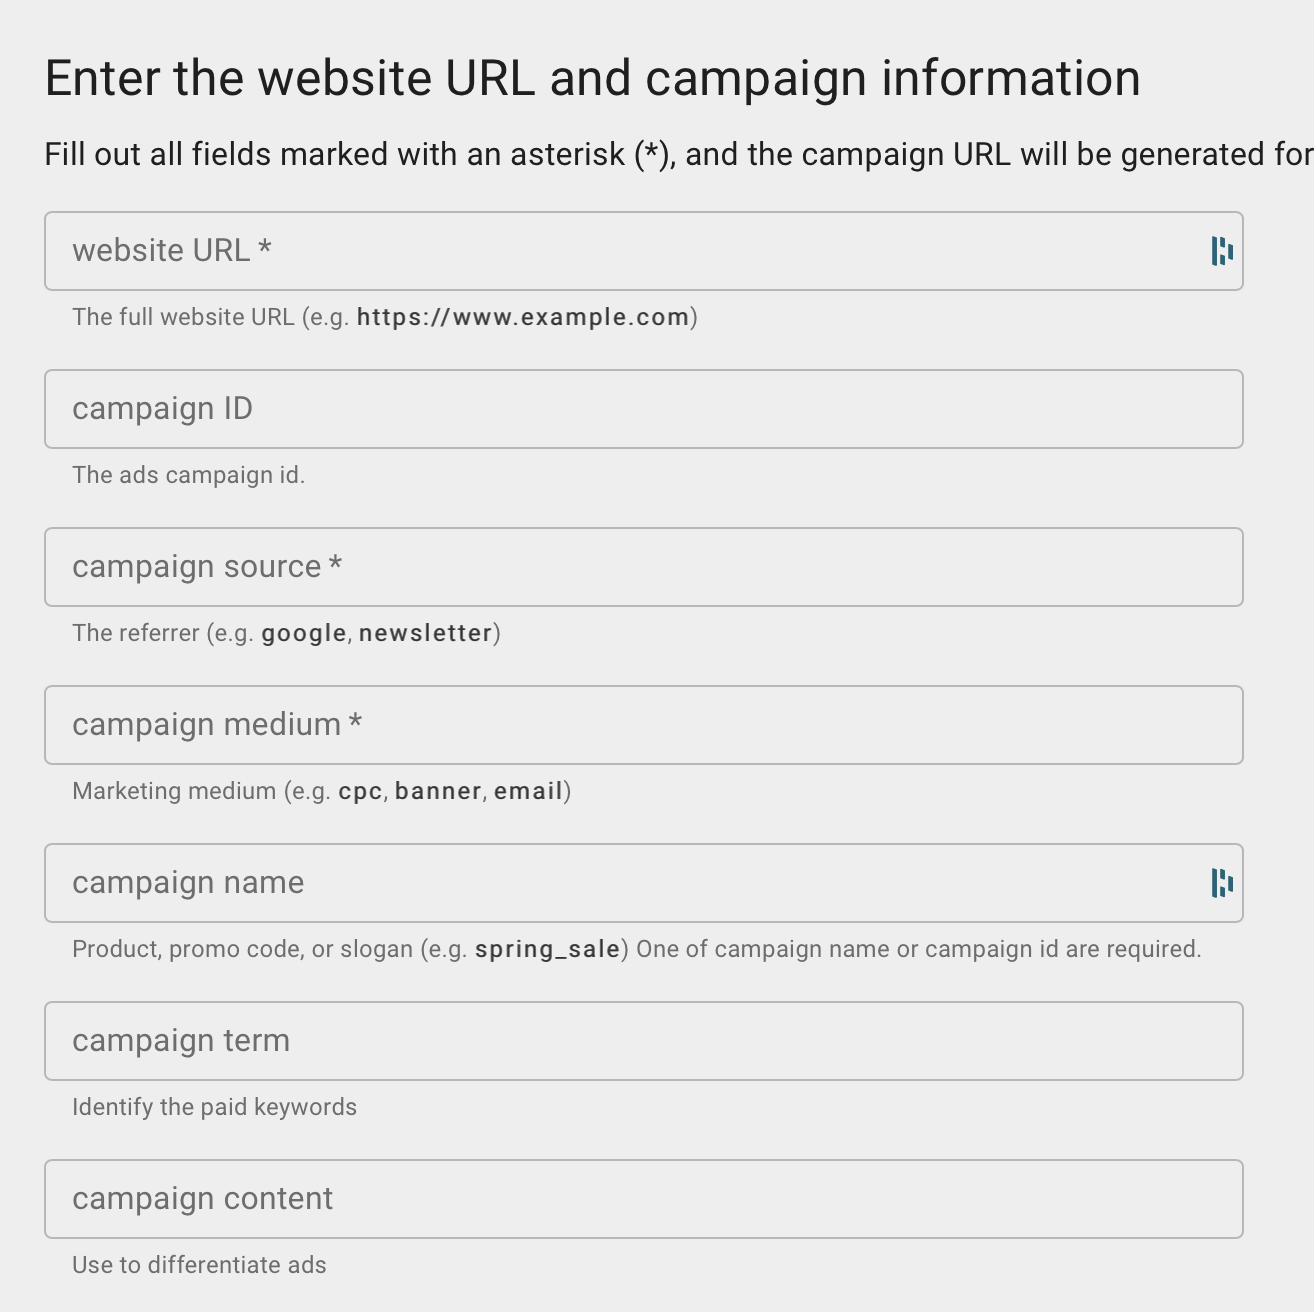Click "The ads campaign id." helper text

click(188, 475)
